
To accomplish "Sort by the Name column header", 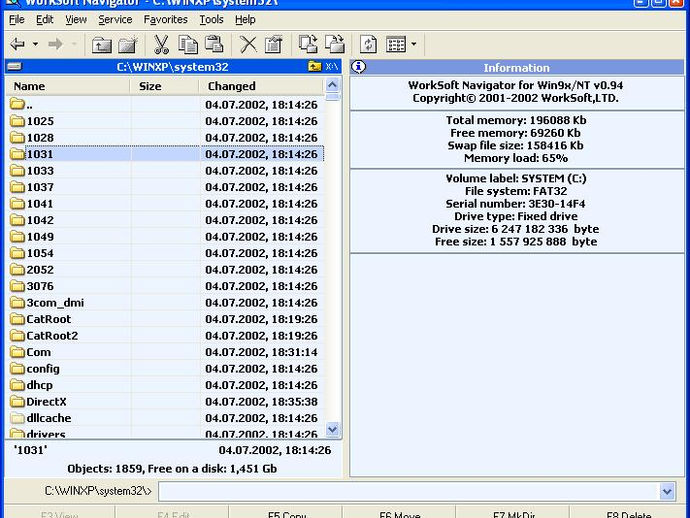I will [68, 86].
